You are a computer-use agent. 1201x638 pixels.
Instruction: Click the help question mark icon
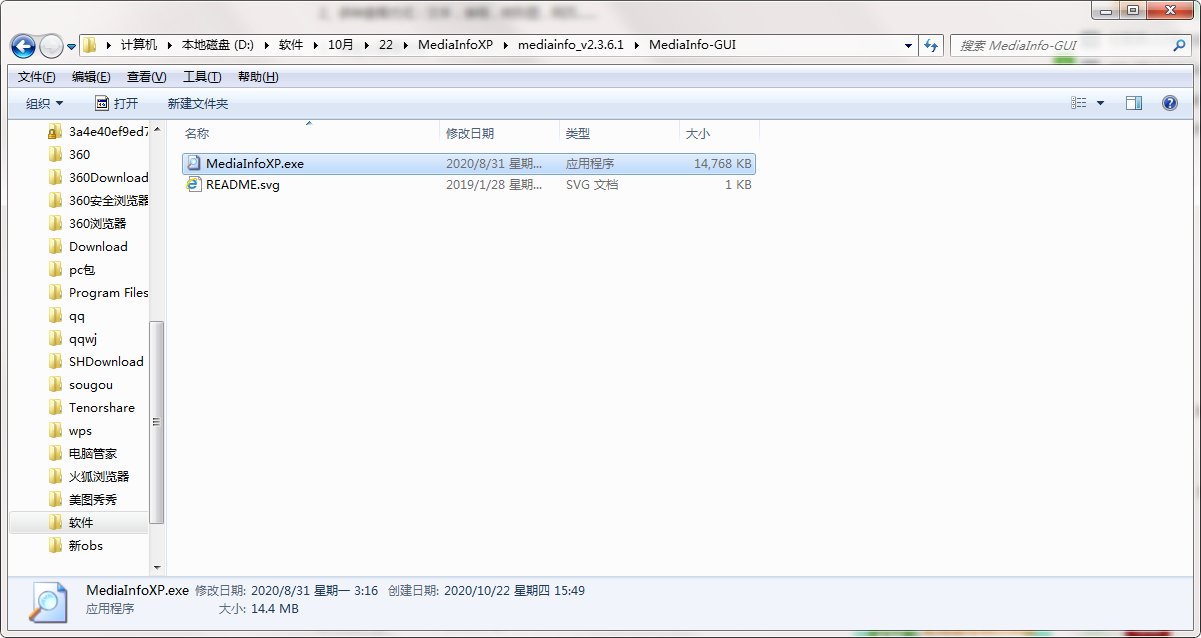click(1169, 103)
